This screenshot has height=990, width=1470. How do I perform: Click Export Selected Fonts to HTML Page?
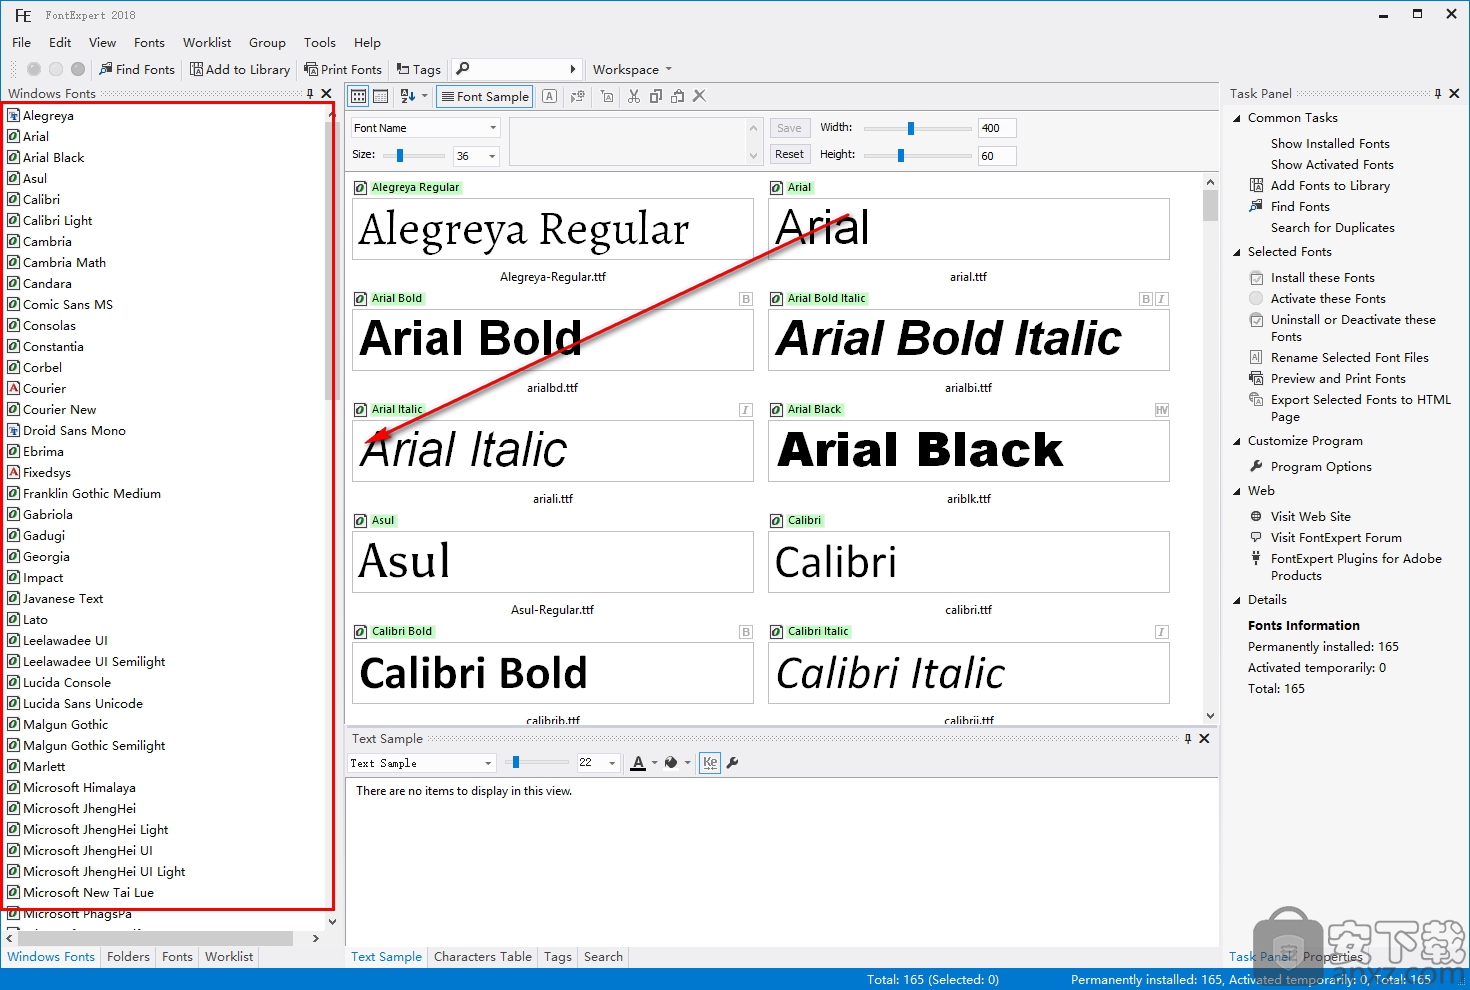tap(1360, 408)
